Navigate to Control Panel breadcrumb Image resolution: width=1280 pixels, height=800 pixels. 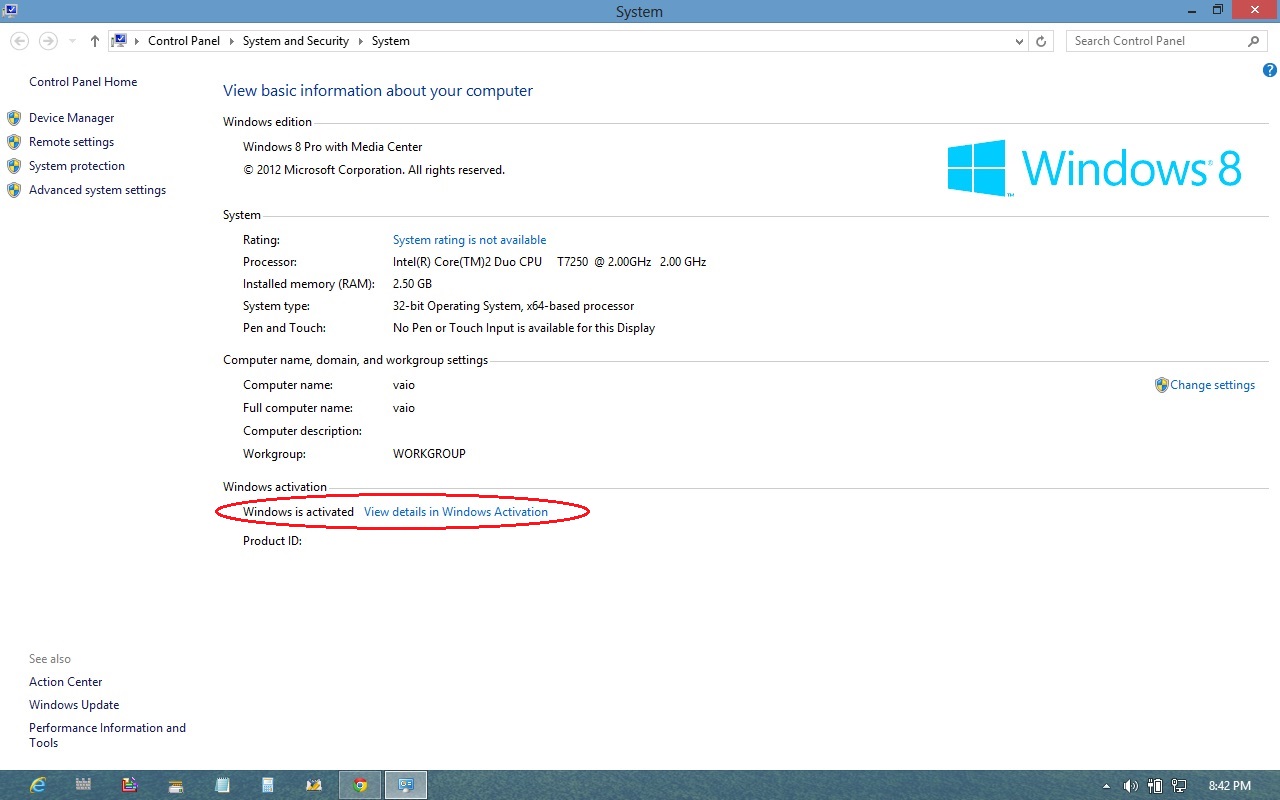(184, 41)
